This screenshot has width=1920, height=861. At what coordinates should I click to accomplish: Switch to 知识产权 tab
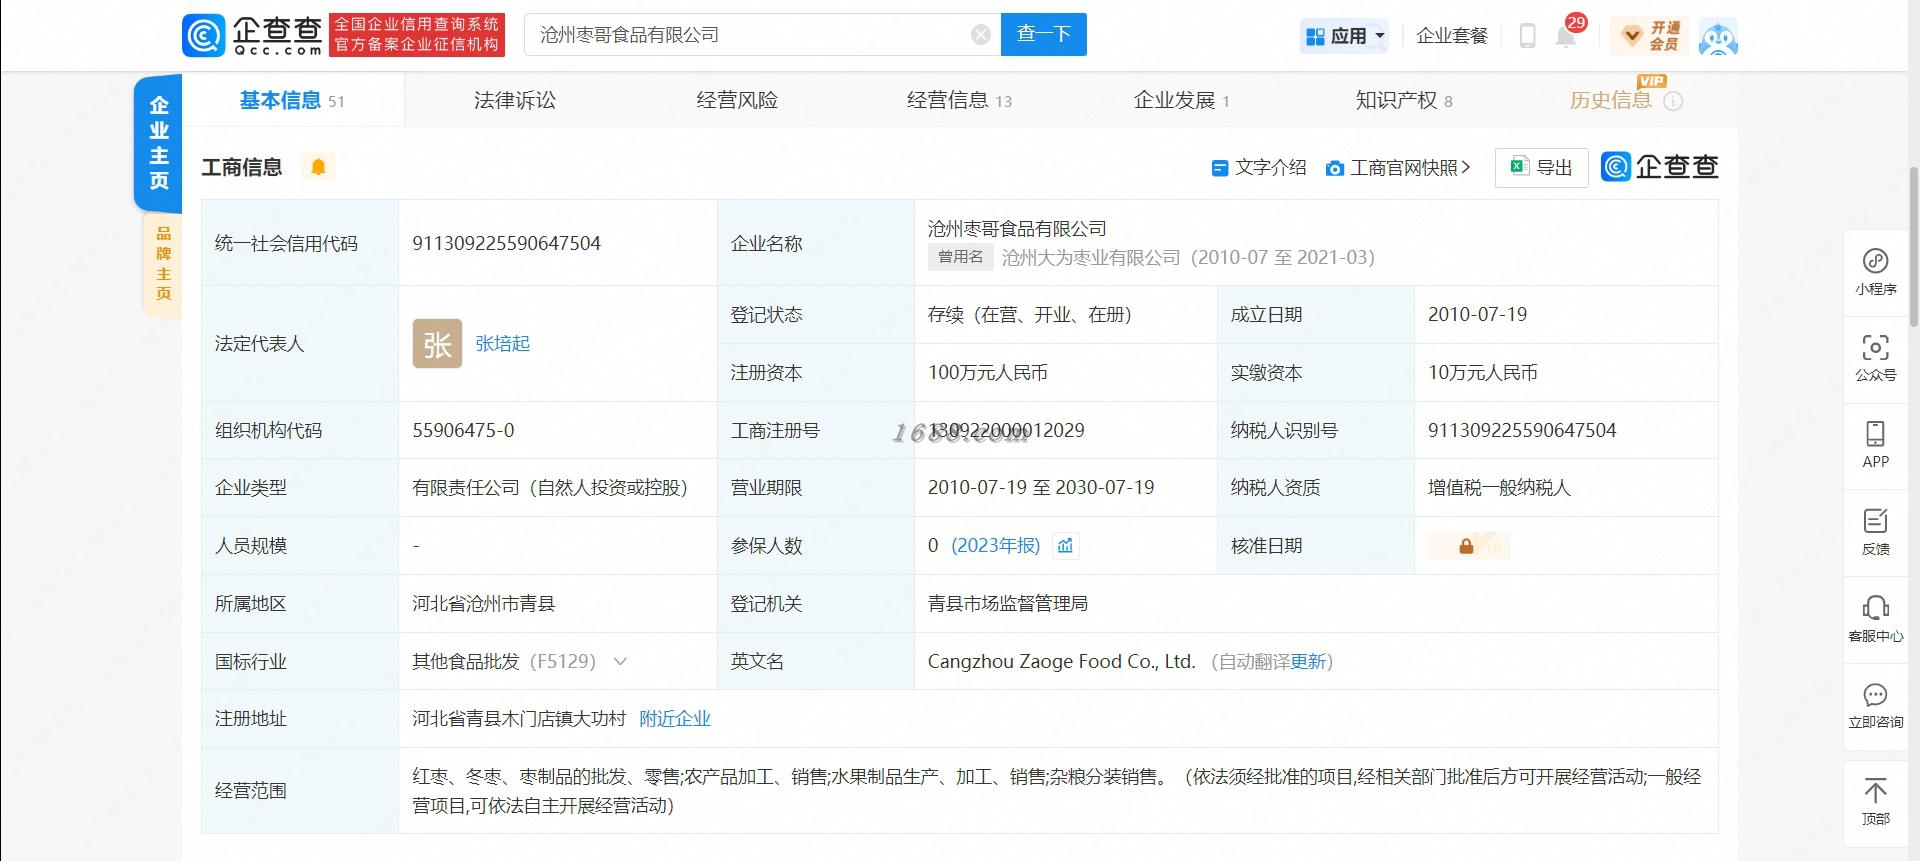click(x=1404, y=100)
